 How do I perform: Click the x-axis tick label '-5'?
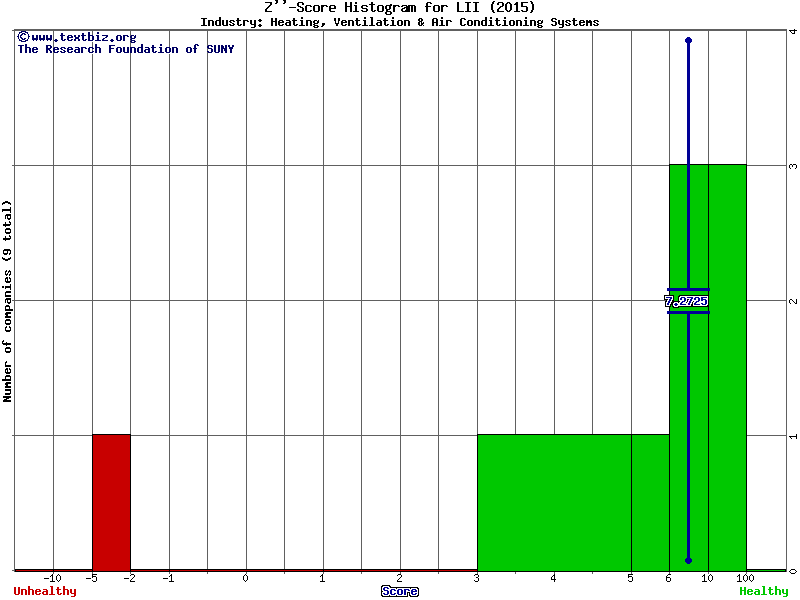tap(91, 579)
